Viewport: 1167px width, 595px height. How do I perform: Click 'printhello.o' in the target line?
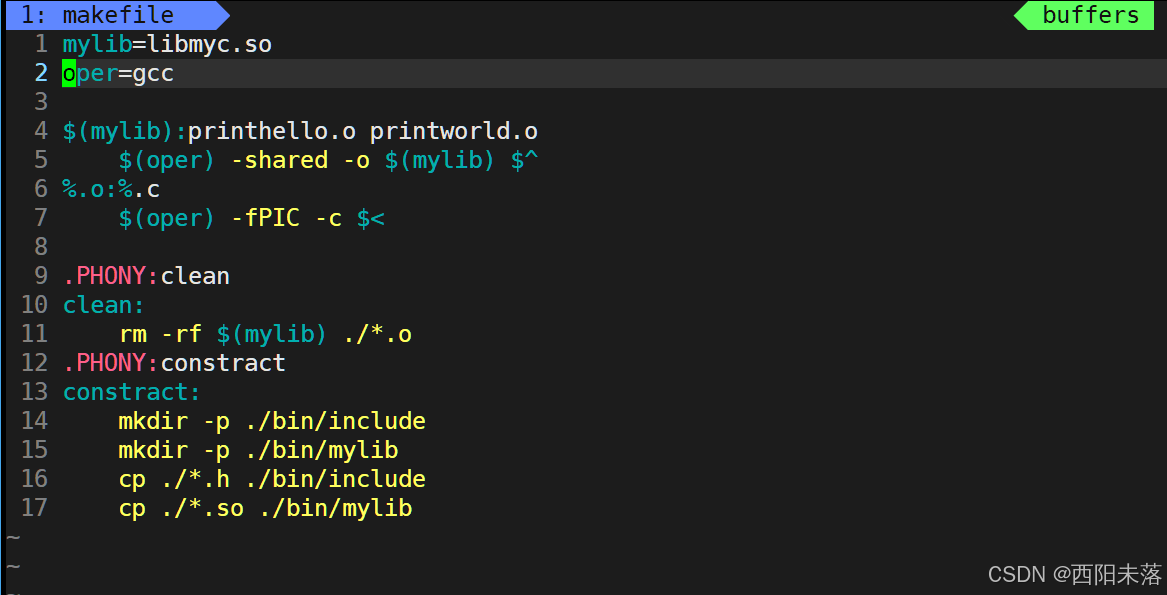pyautogui.click(x=272, y=131)
